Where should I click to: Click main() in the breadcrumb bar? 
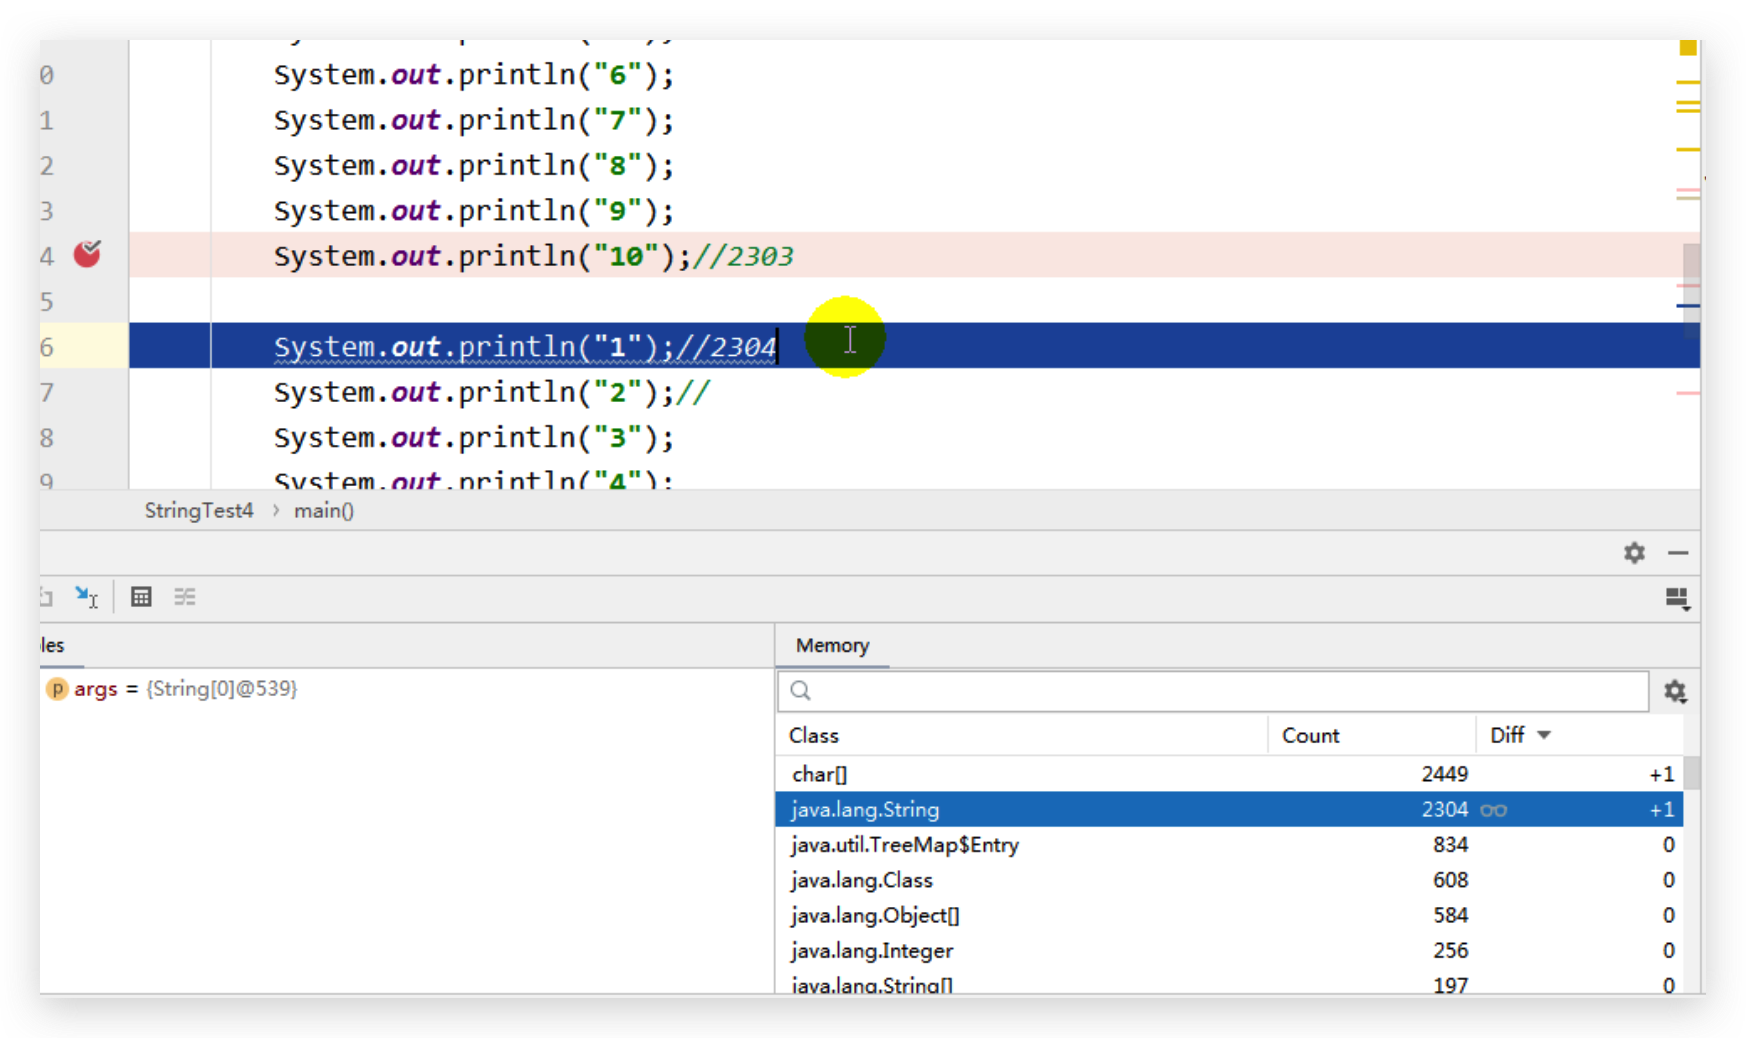(x=323, y=510)
